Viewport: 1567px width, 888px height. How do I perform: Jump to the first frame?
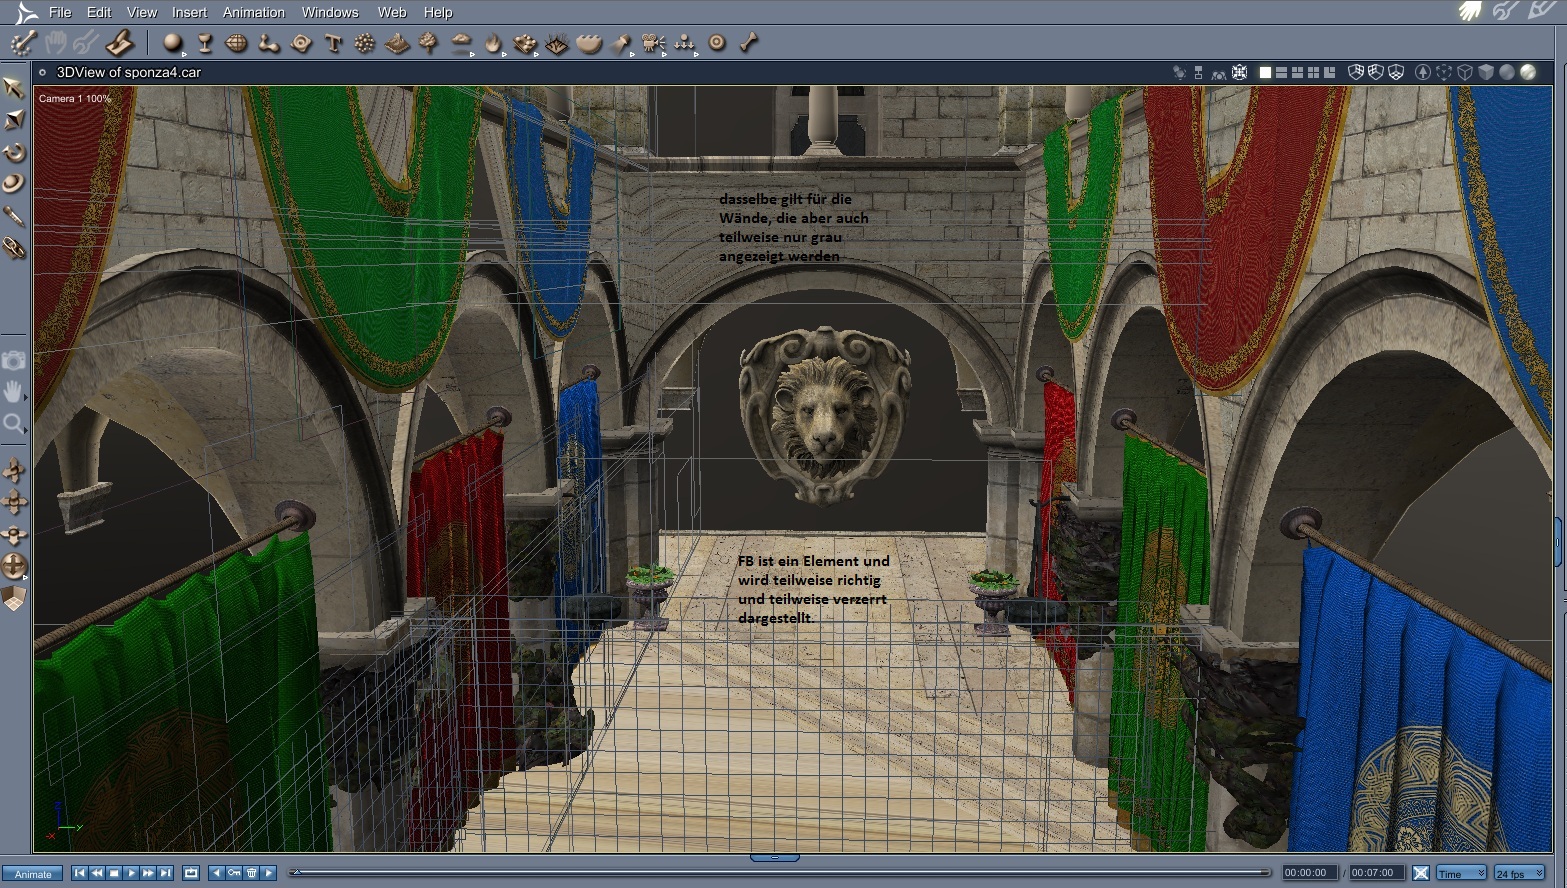(80, 873)
